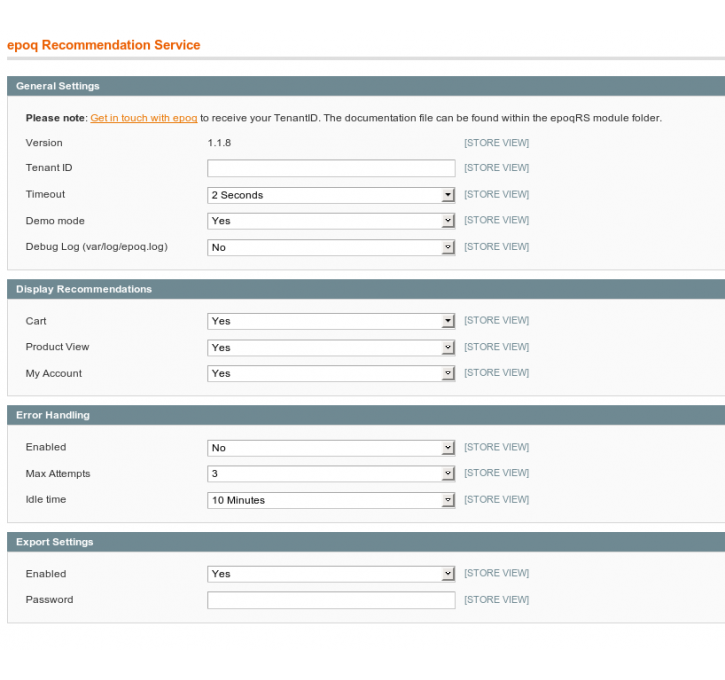Image resolution: width=725 pixels, height=680 pixels.
Task: Click the Tenant ID label
Action: coord(49,168)
